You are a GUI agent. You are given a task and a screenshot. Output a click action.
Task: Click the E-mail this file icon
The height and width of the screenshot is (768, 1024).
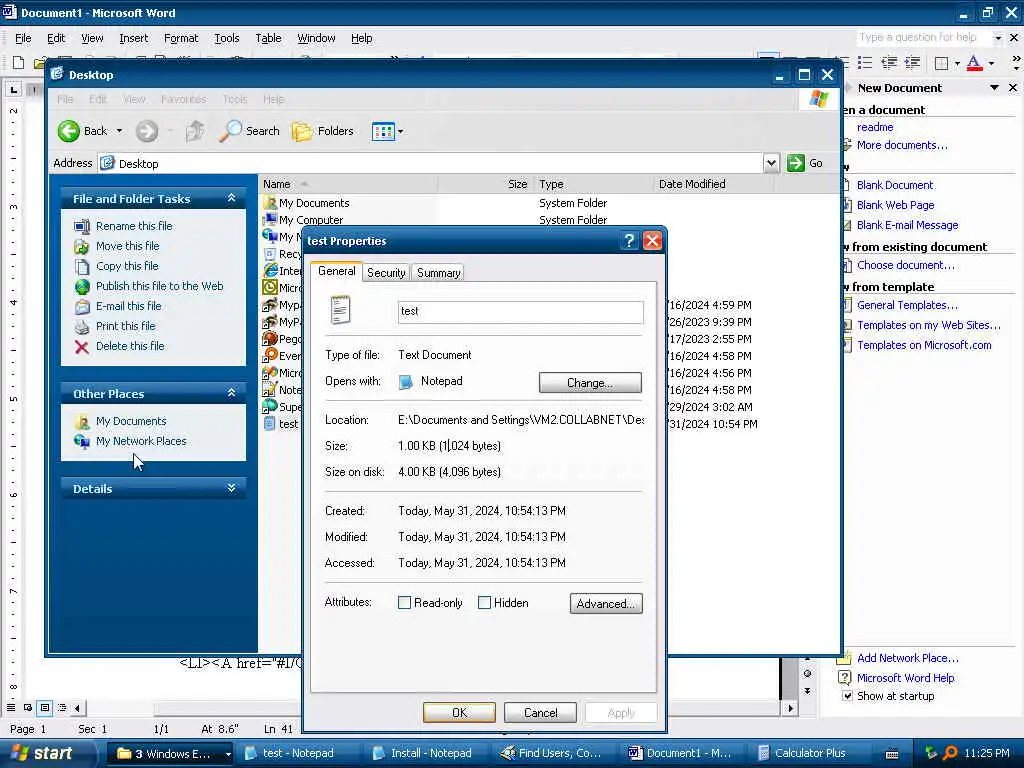pos(82,306)
